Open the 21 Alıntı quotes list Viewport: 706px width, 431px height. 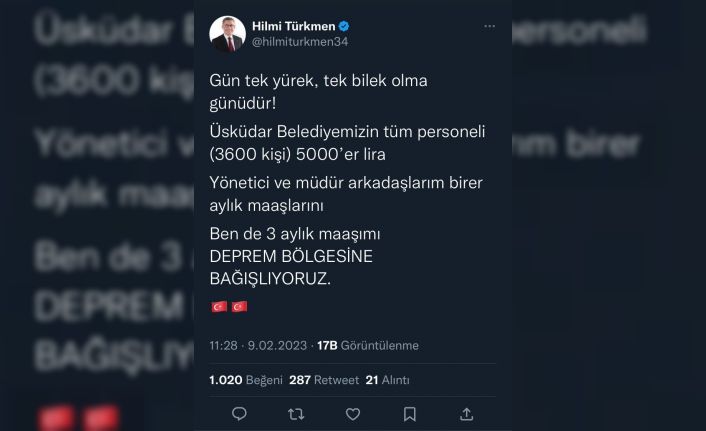(388, 380)
